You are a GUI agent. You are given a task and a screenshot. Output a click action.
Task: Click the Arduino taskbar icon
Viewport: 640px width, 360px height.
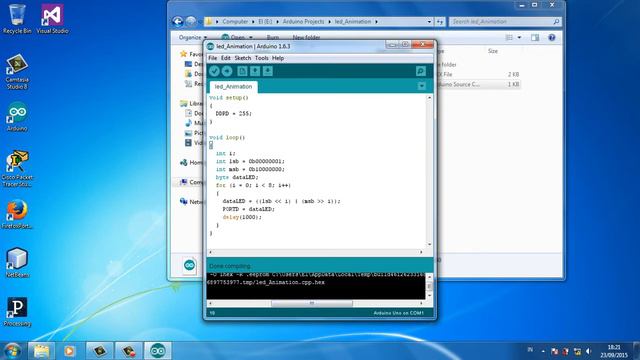tap(158, 351)
